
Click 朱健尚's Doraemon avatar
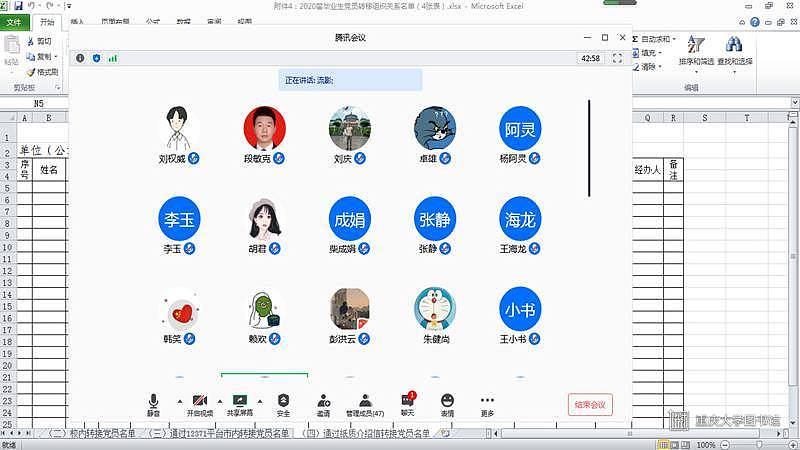pos(435,309)
